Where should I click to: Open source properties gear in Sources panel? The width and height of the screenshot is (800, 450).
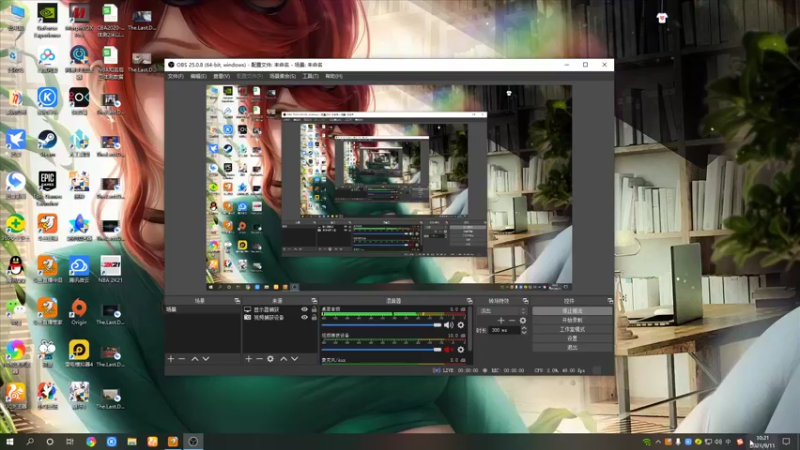click(270, 359)
